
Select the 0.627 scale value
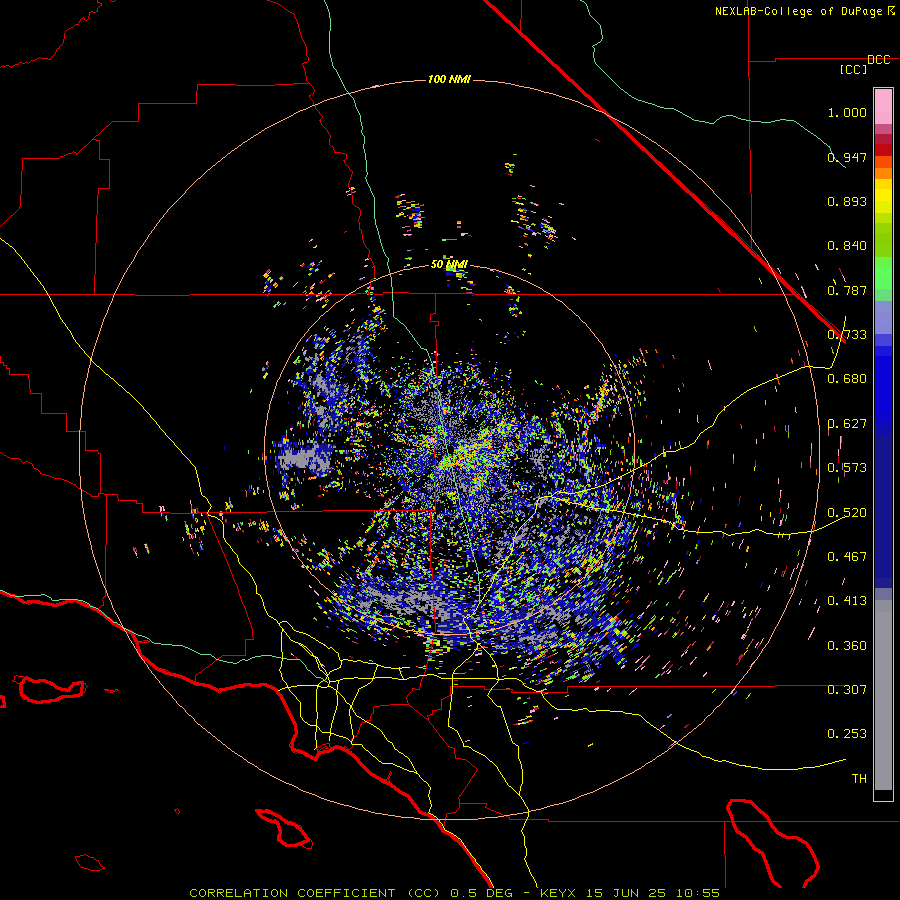(x=847, y=424)
